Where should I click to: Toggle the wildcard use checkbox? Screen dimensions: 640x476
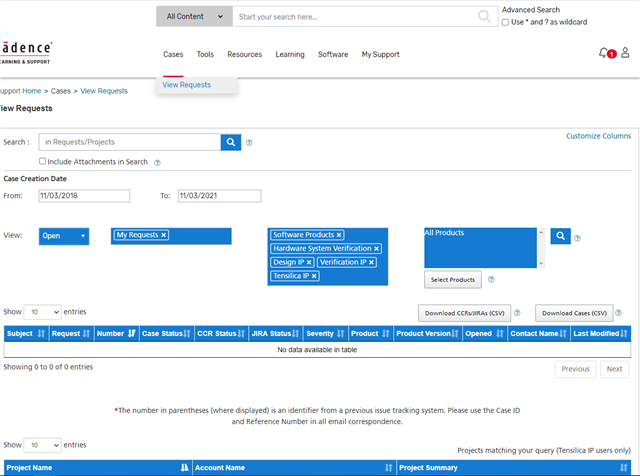click(506, 22)
